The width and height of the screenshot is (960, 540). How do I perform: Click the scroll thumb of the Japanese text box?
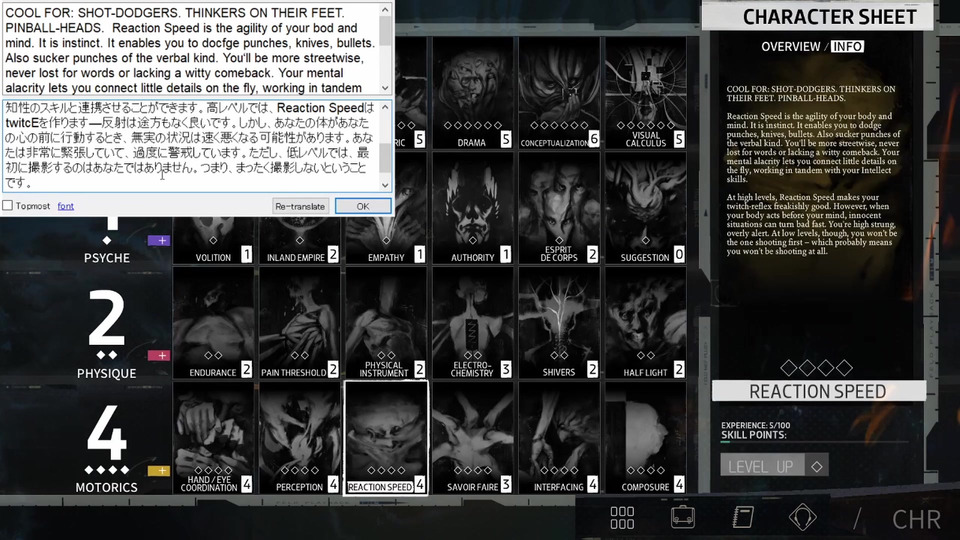click(385, 158)
